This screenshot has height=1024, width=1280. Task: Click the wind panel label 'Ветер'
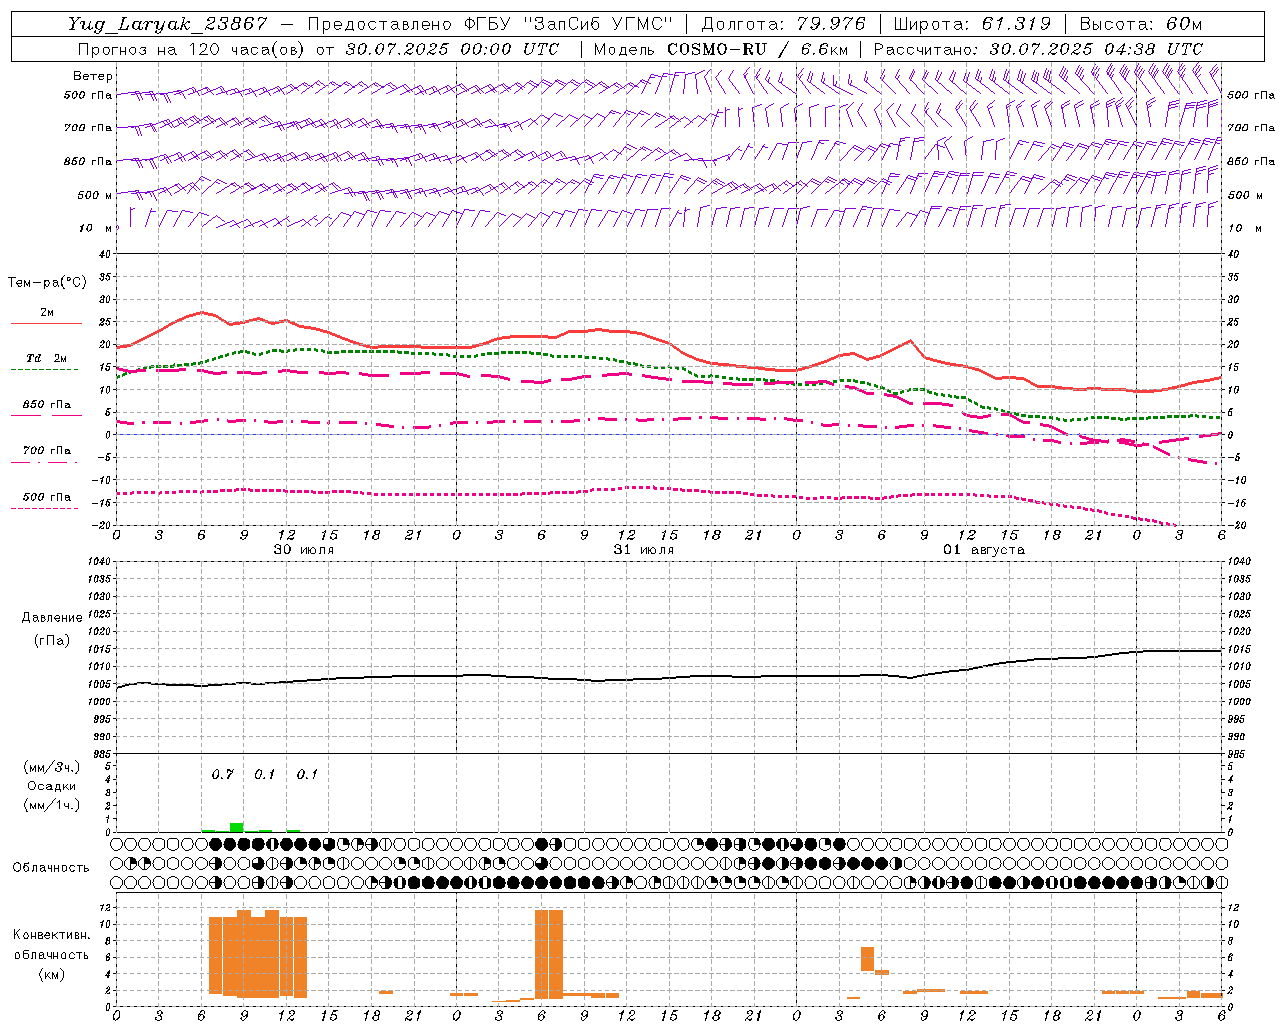point(93,76)
